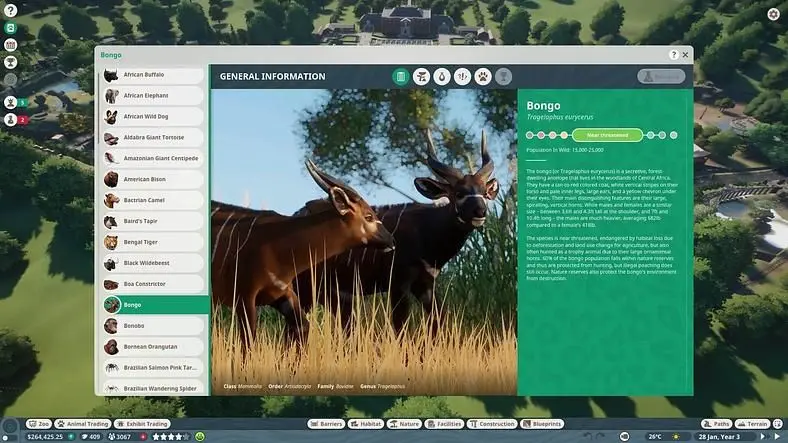Open the paw print tab icon
Screen dimensions: 788x443
[x=483, y=76]
